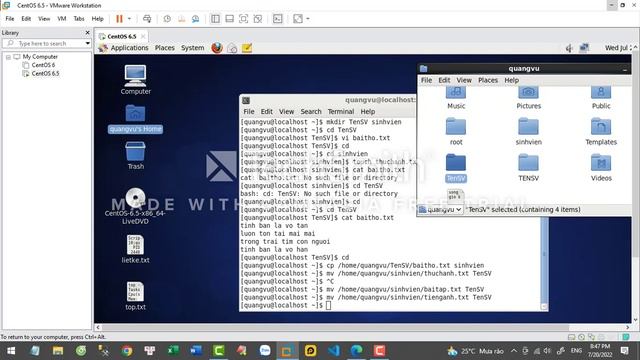Screen dimensions: 640x360
Task: Click the stretch guest display icon
Action: click(x=298, y=19)
